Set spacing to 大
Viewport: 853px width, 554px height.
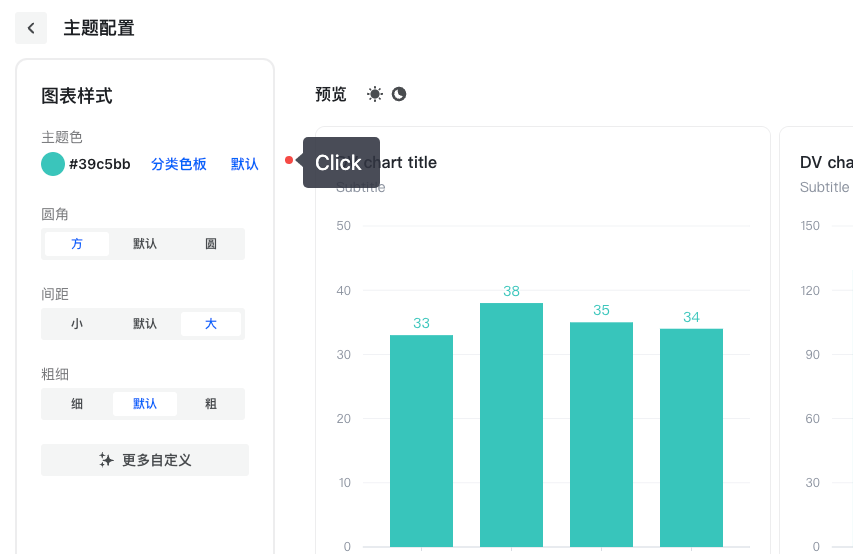(211, 324)
